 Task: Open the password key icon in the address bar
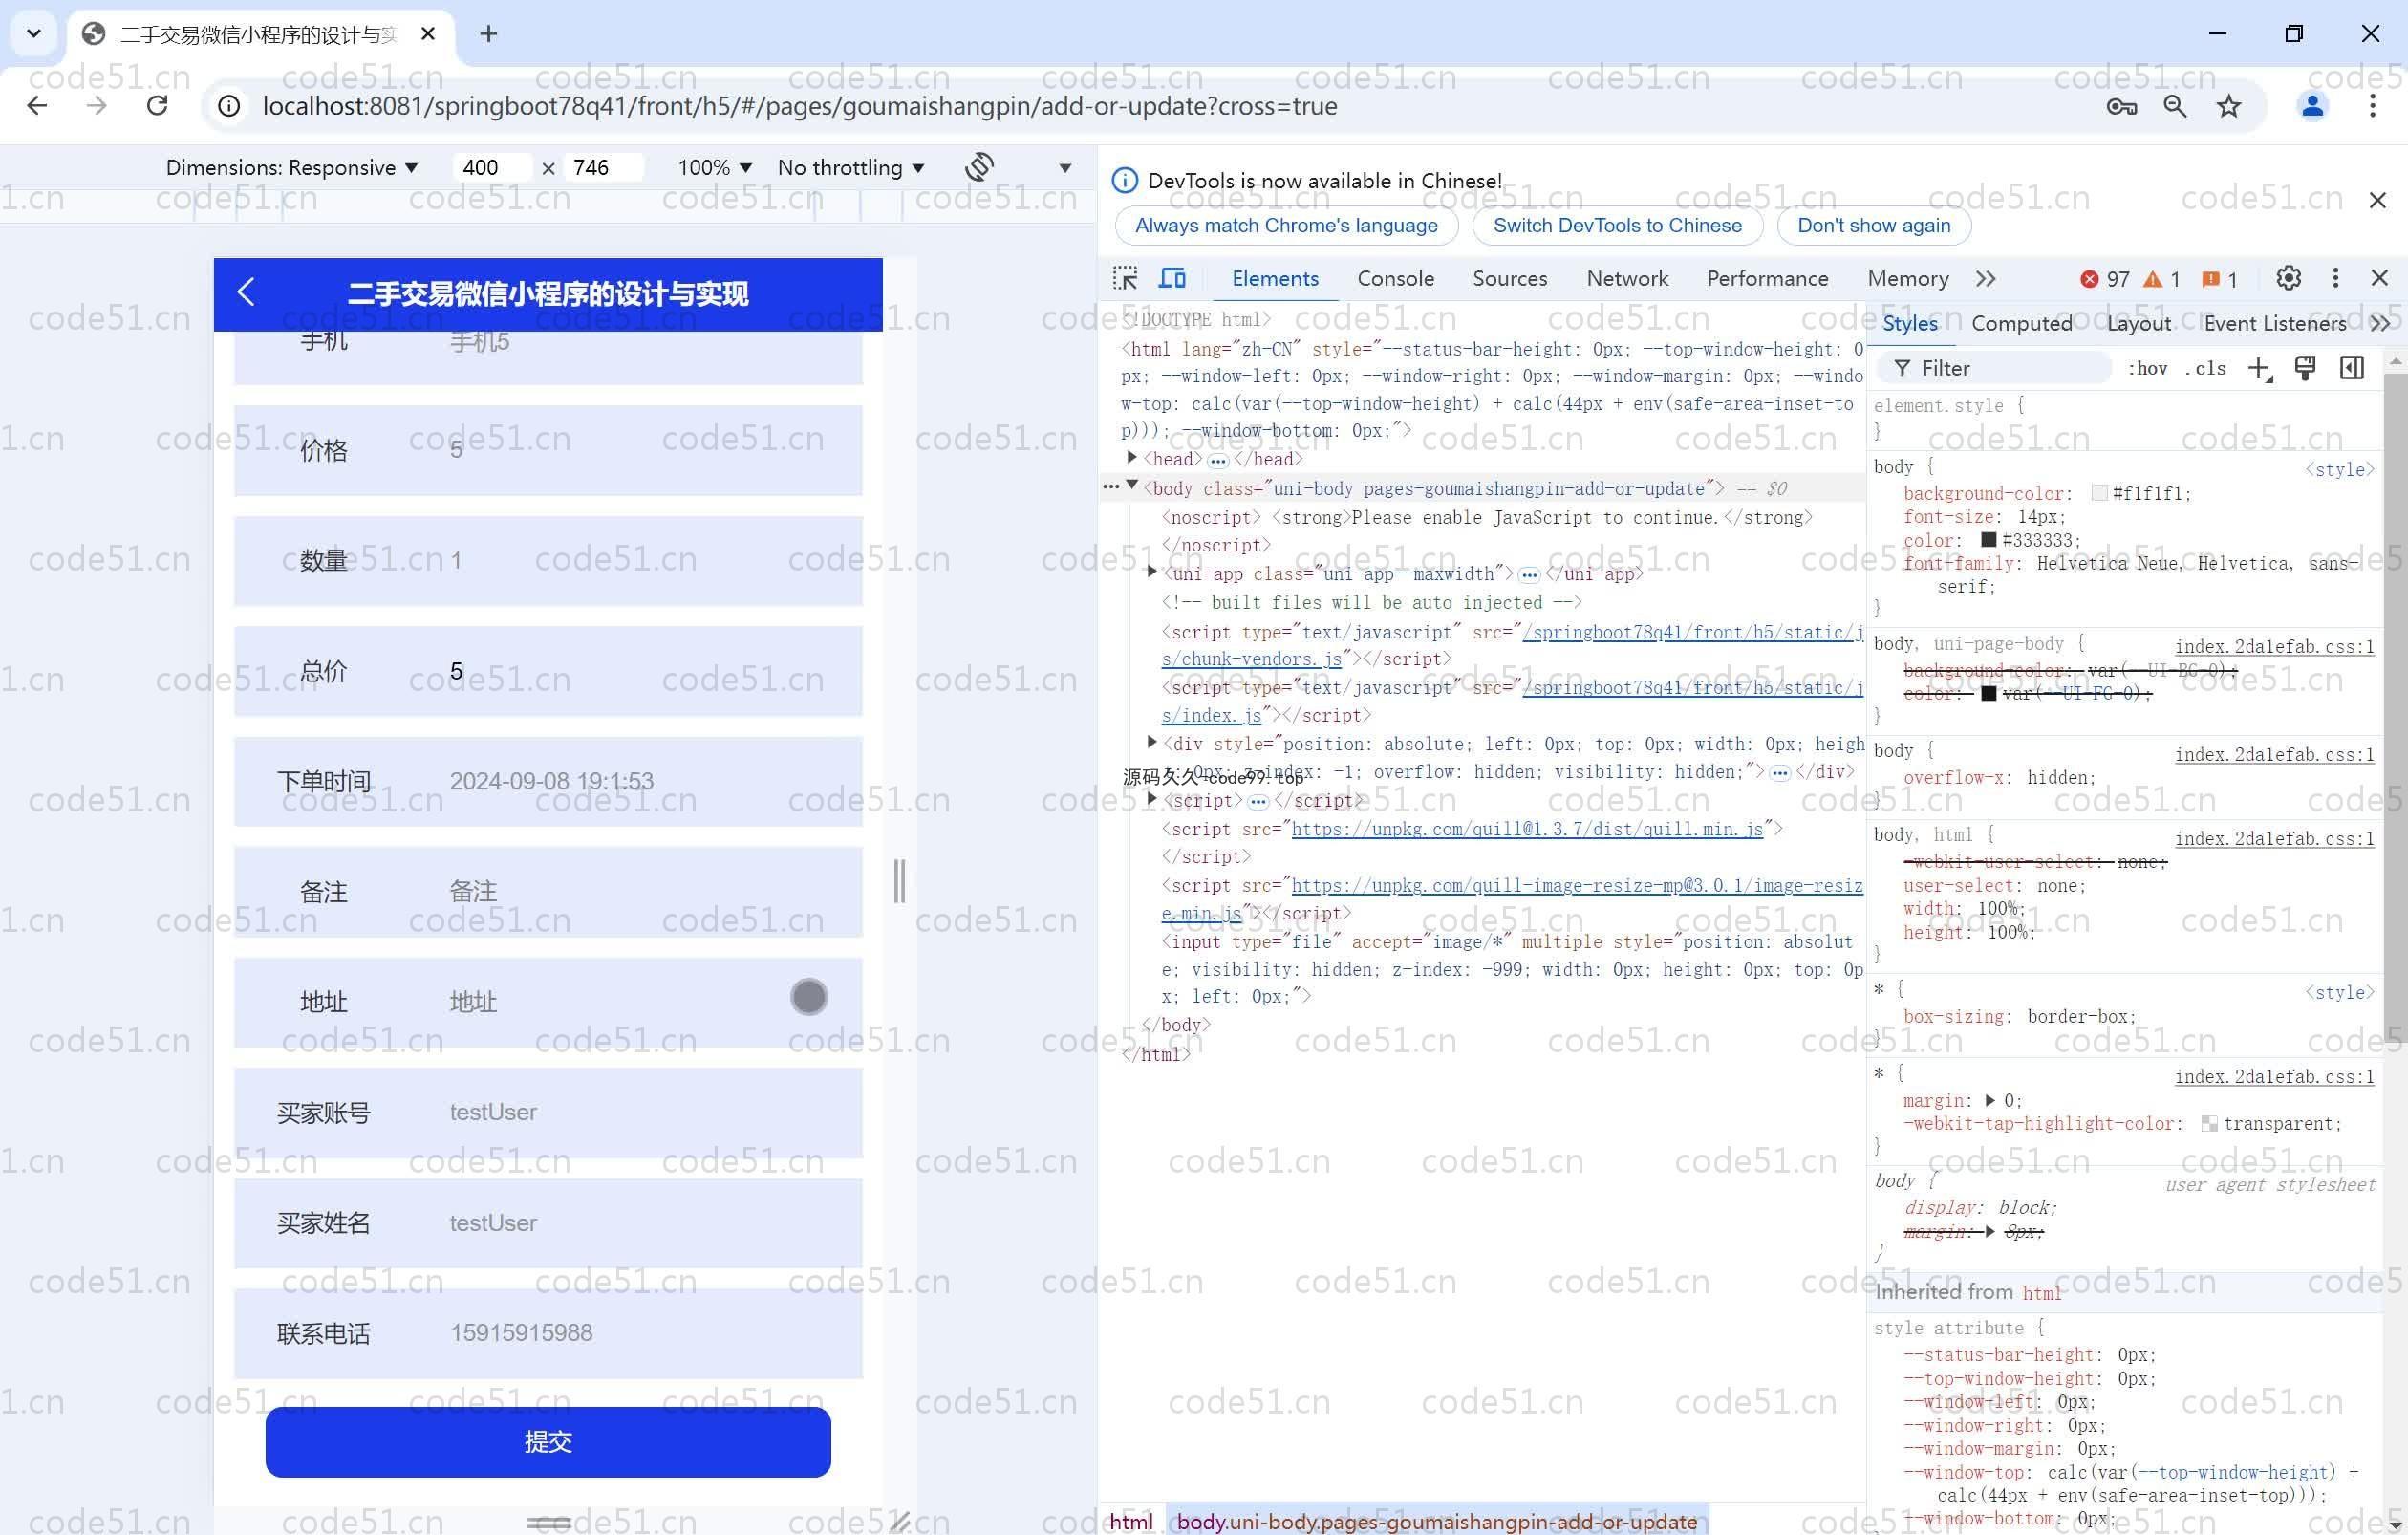pos(2121,106)
